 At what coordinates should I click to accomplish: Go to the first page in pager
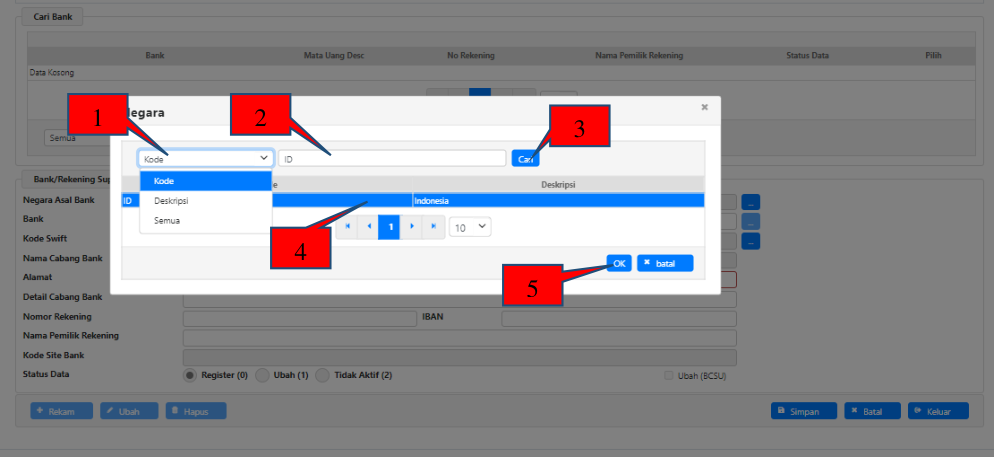(x=348, y=227)
